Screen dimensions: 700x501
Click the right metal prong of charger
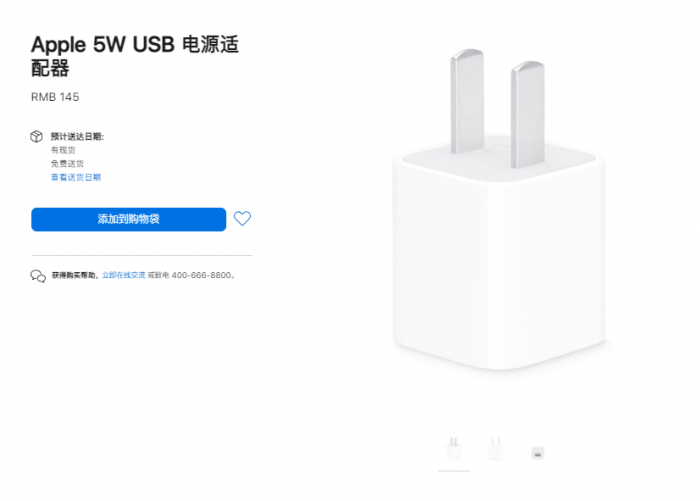click(x=528, y=115)
